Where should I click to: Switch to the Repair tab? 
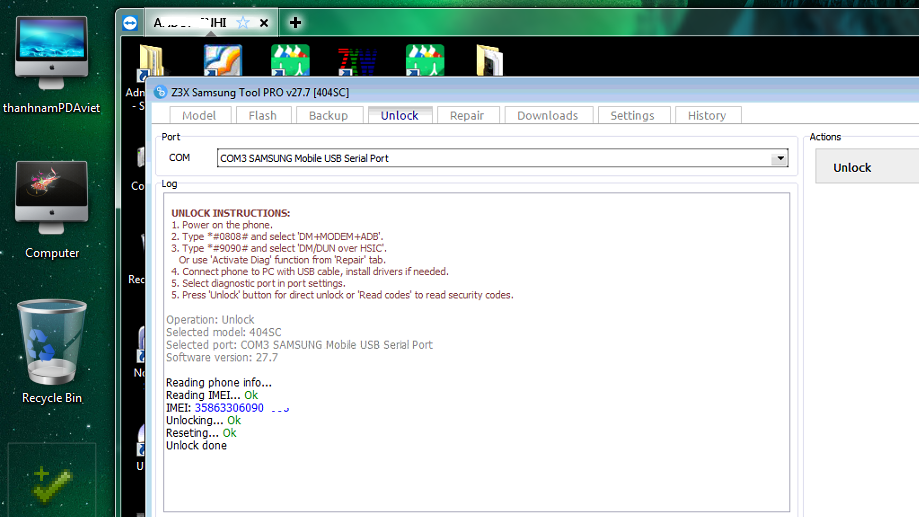pyautogui.click(x=467, y=115)
